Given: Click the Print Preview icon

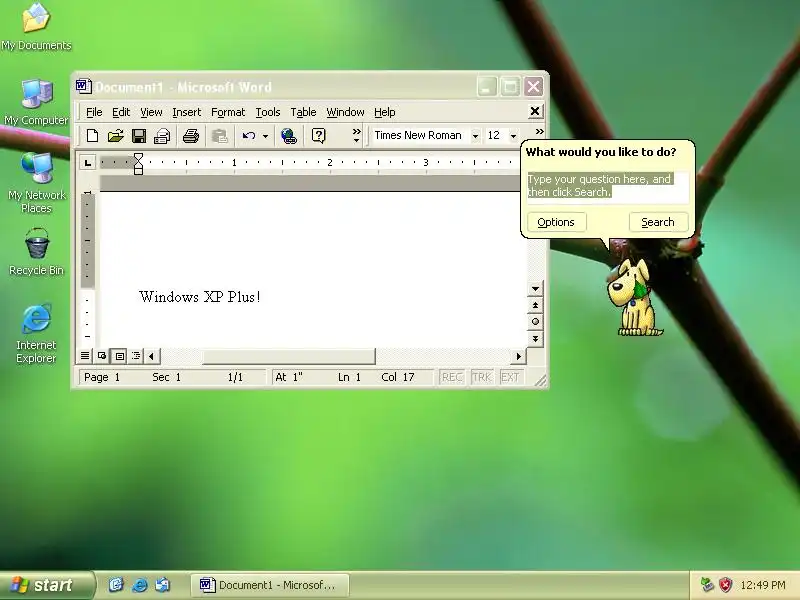Looking at the screenshot, I should point(162,136).
